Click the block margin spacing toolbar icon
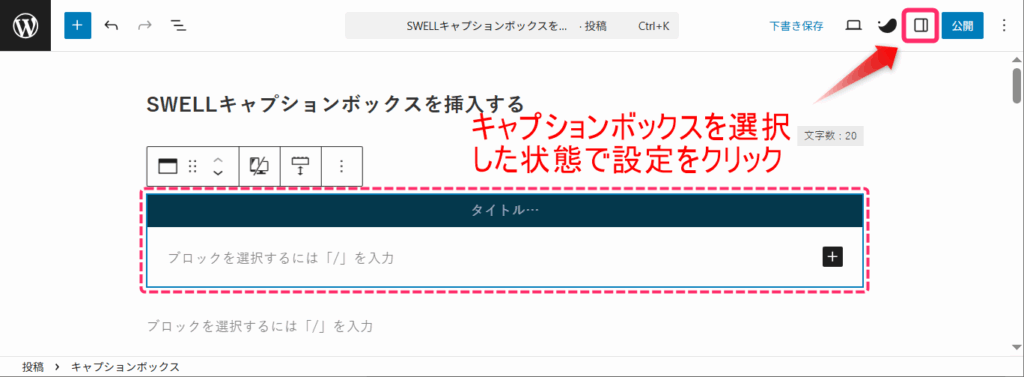This screenshot has width=1024, height=377. (300, 166)
